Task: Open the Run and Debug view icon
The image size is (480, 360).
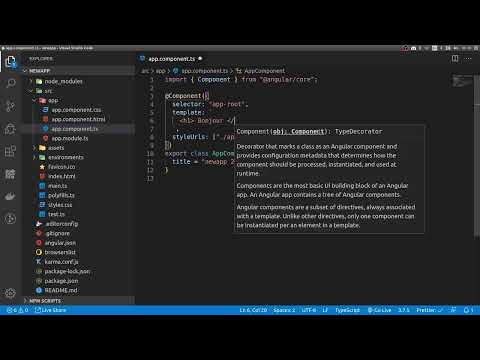Action: (11, 128)
